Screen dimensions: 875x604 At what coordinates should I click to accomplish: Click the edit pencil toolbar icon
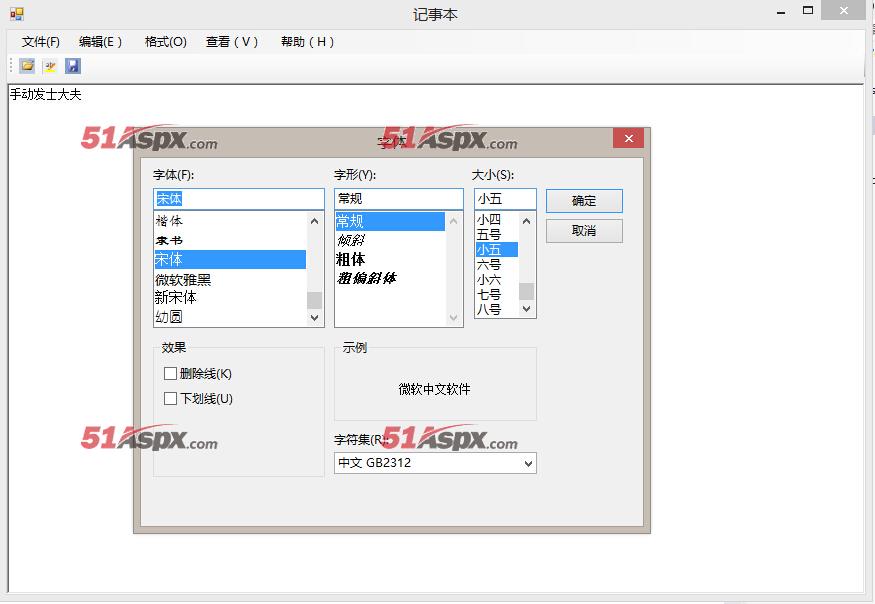pos(50,66)
